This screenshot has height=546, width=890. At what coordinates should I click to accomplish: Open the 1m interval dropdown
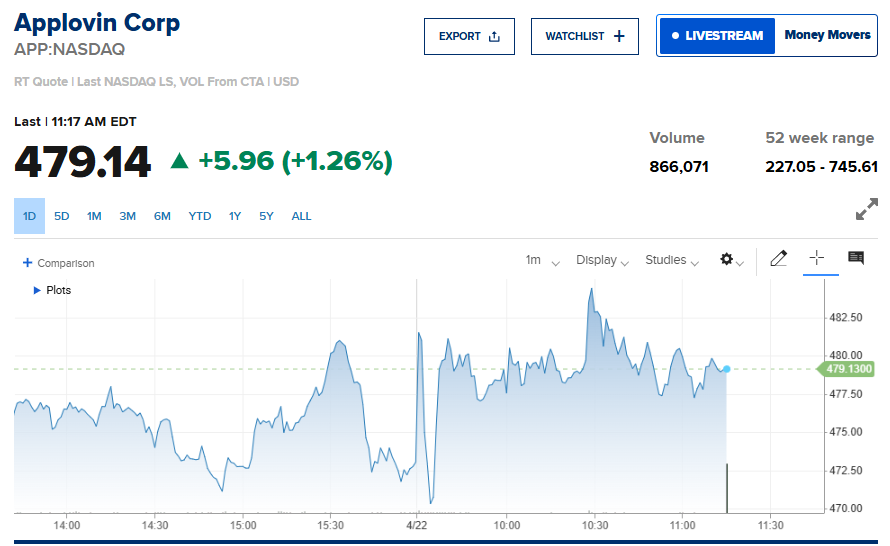tap(542, 260)
